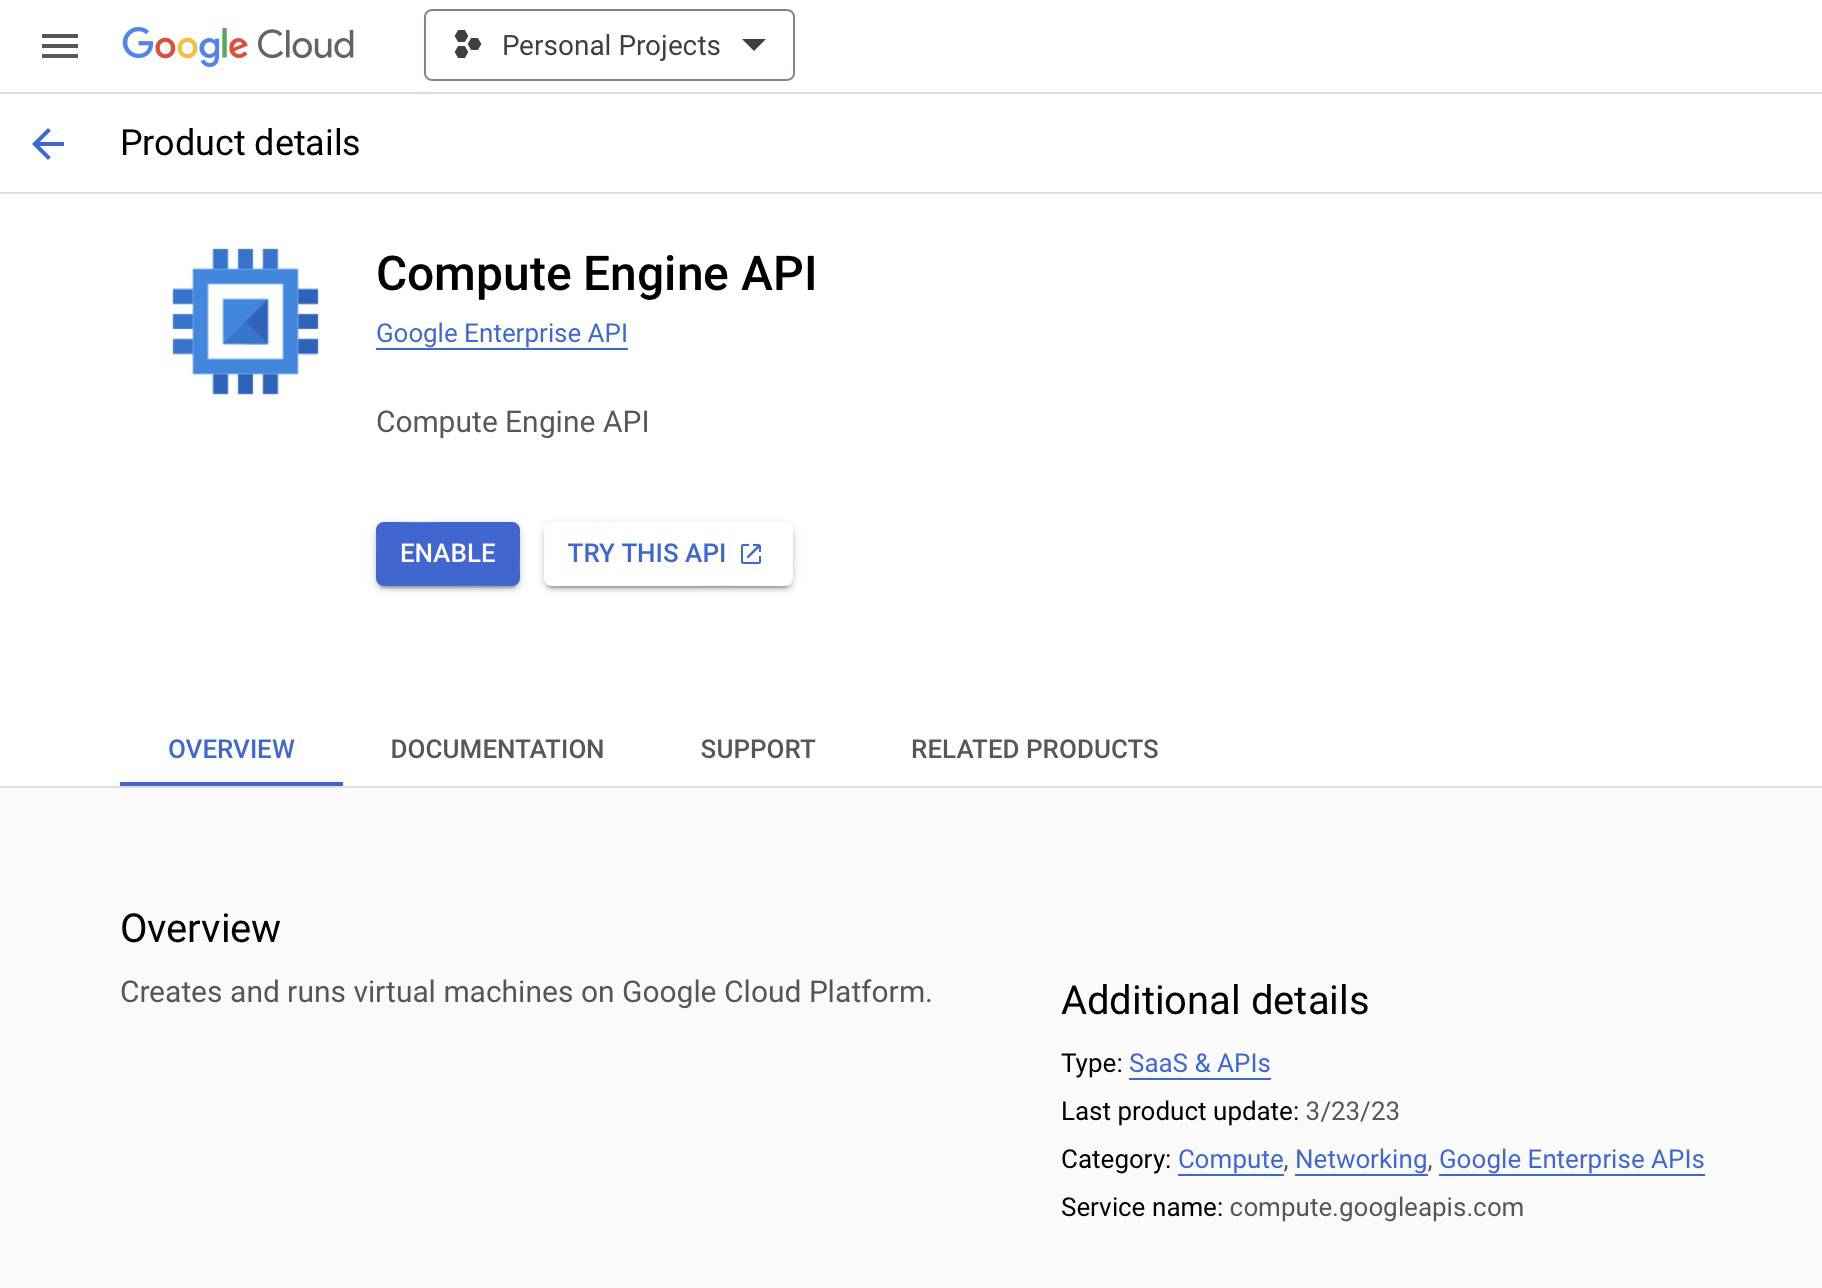View the RELATED PRODUCTS tab
1822x1288 pixels.
pyautogui.click(x=1033, y=748)
